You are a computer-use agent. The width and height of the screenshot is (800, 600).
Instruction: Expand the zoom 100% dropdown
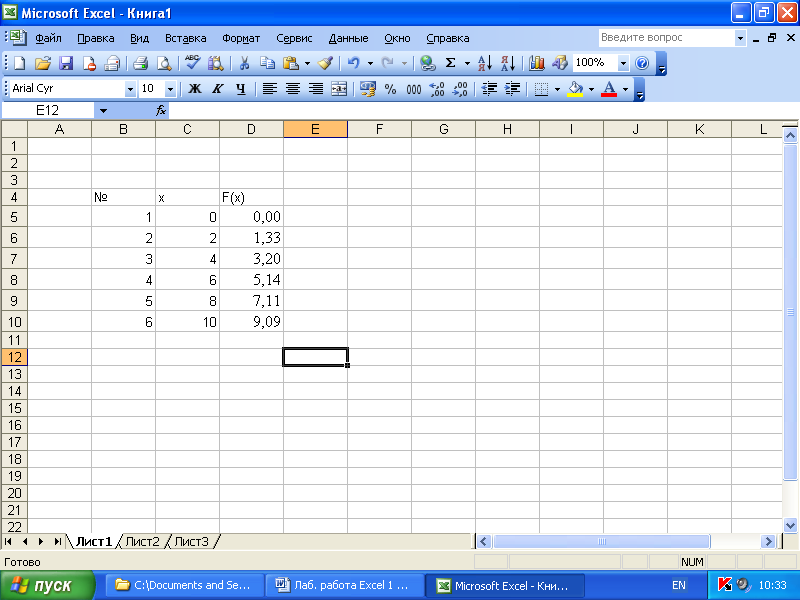623,63
